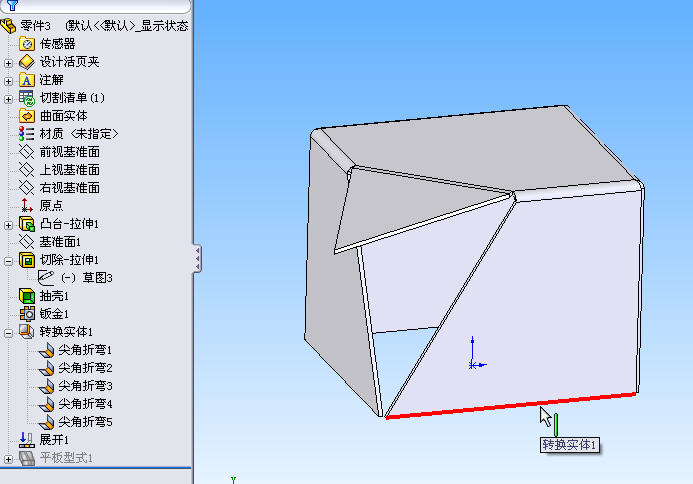Expand the 平板型式1 node
The height and width of the screenshot is (484, 693).
point(8,460)
